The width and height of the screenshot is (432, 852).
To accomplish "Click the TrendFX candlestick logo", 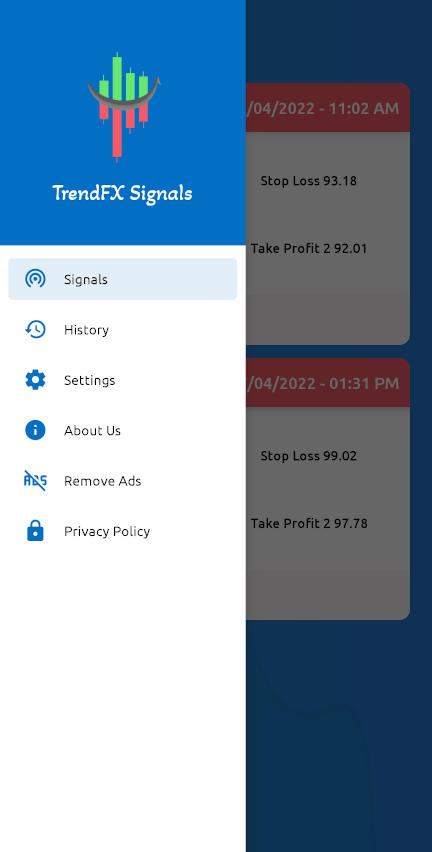I will 124,107.
